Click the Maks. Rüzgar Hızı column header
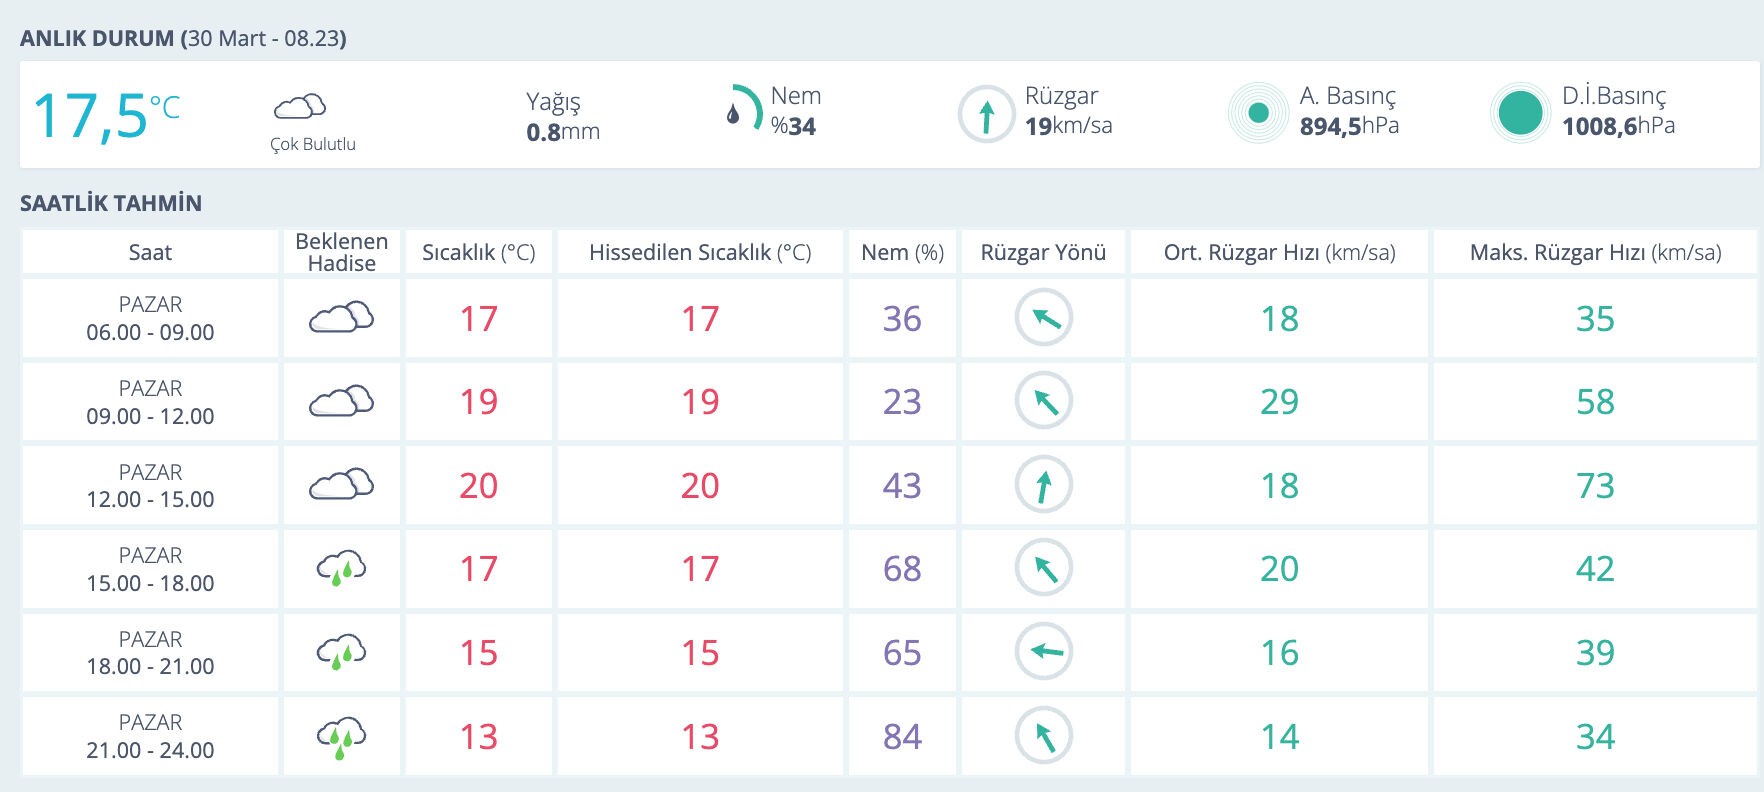 pyautogui.click(x=1595, y=253)
